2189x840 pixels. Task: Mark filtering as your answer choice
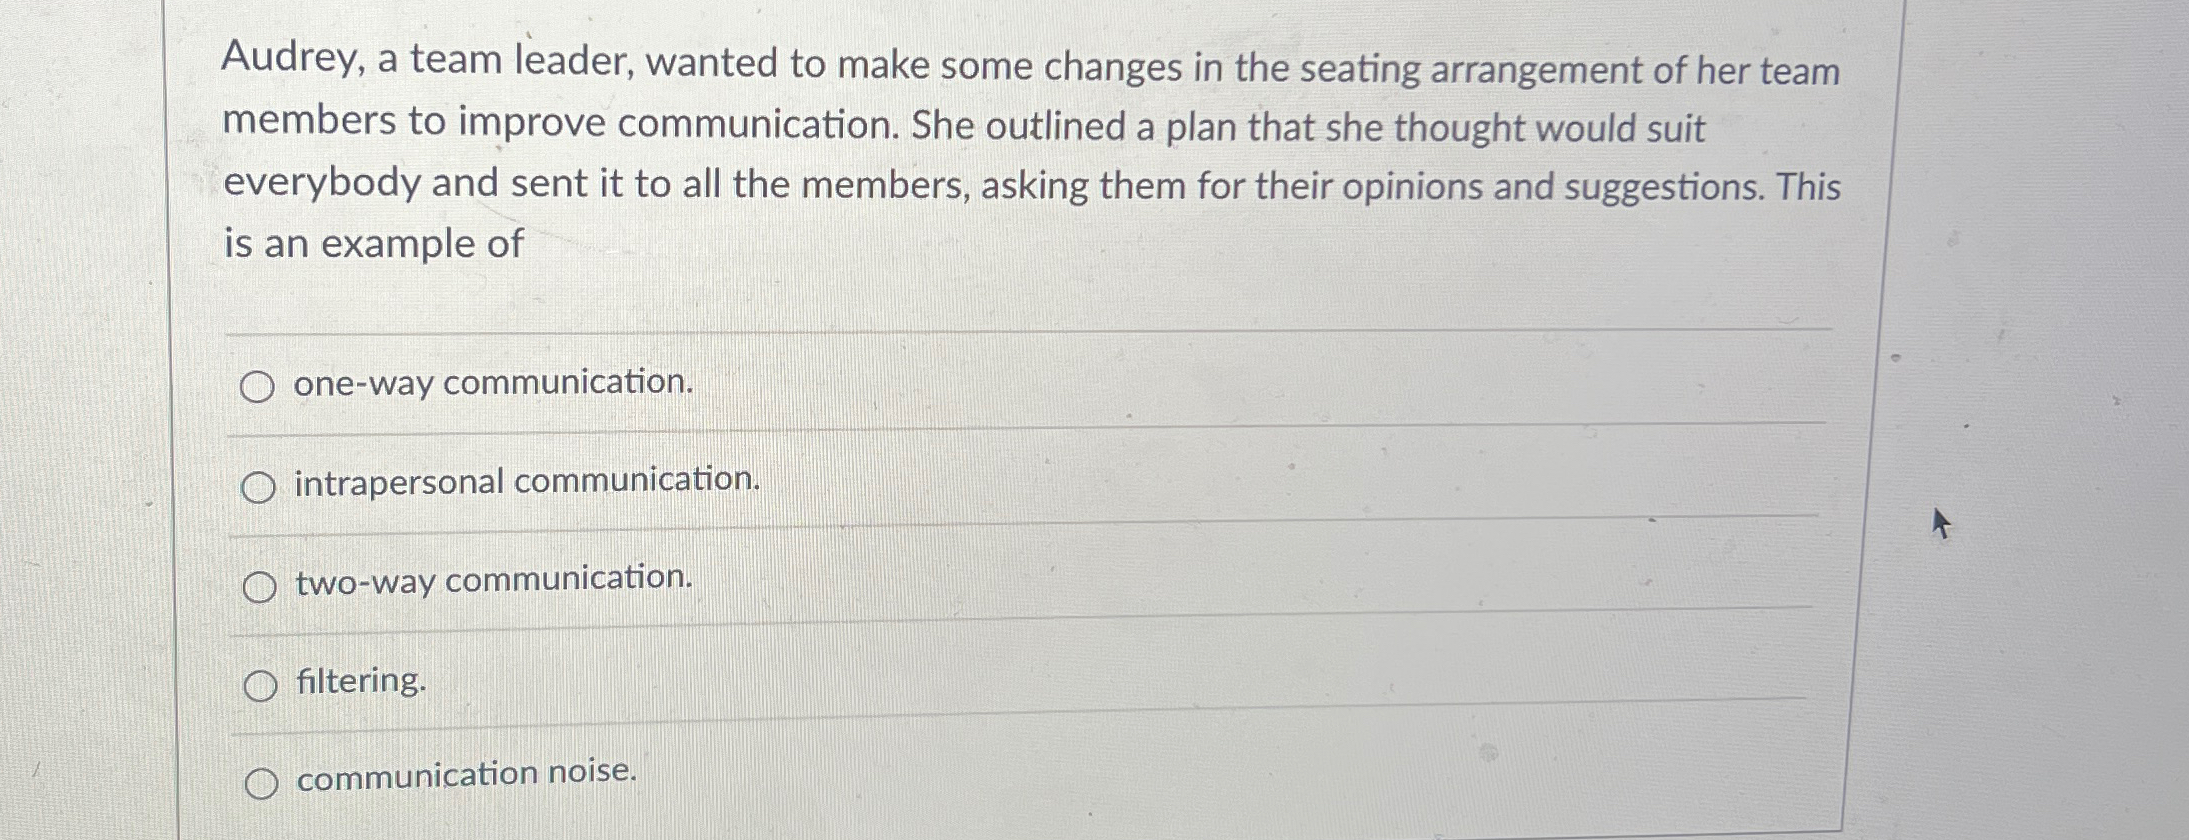[262, 685]
